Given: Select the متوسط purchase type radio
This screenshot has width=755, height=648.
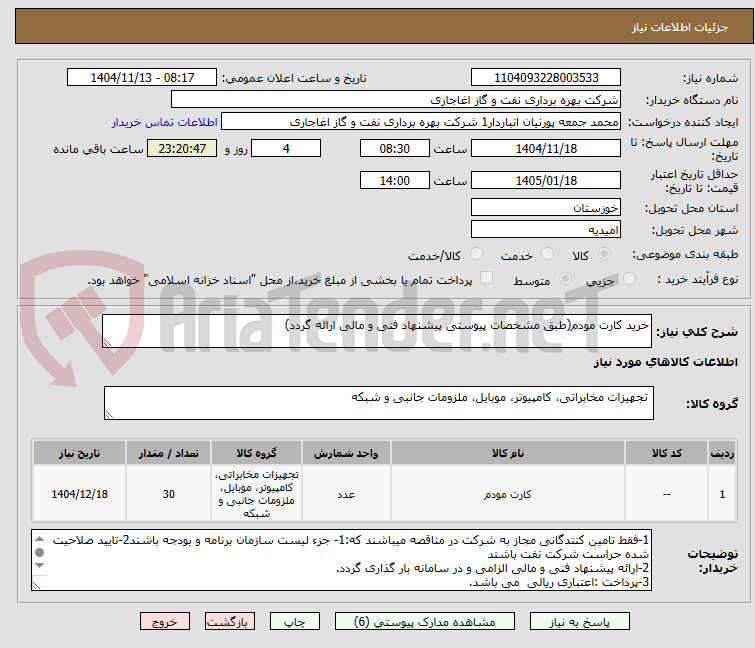Looking at the screenshot, I should pyautogui.click(x=565, y=279).
